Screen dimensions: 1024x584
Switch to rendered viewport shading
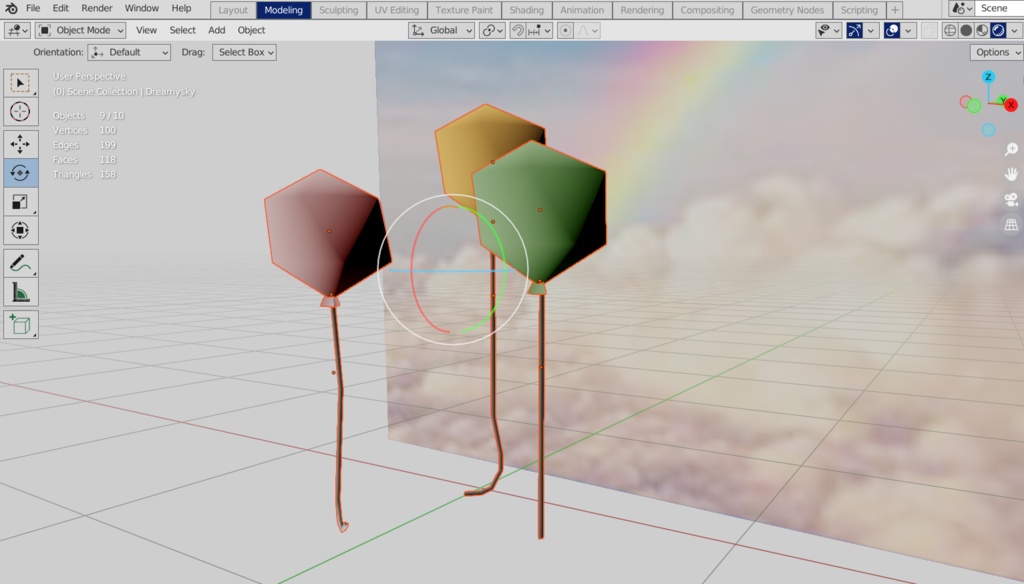(998, 30)
